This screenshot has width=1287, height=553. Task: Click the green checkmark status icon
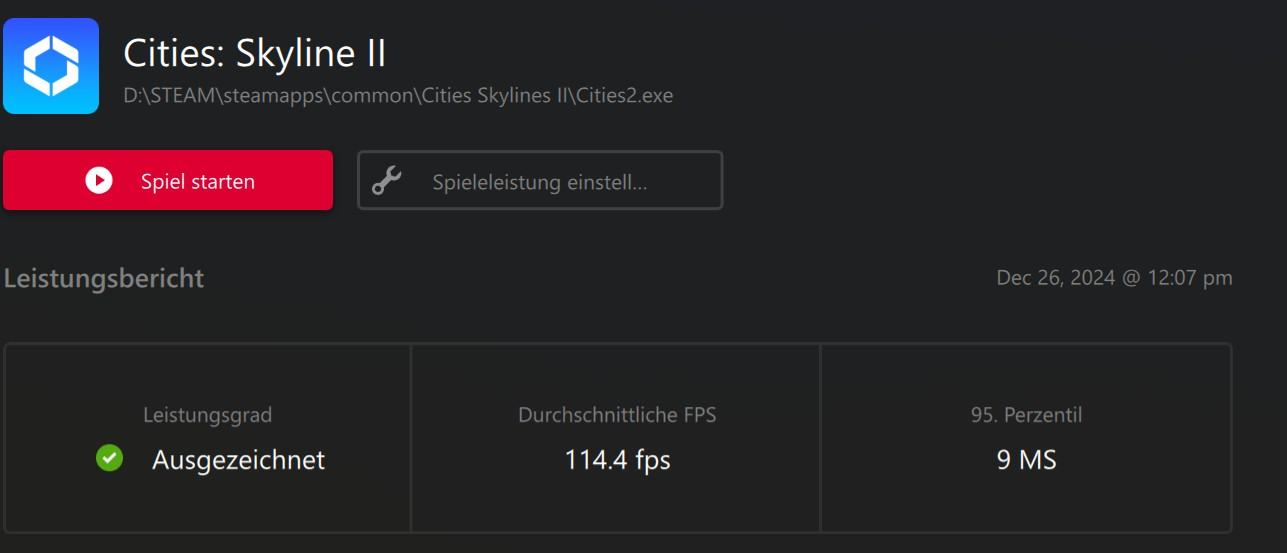point(109,459)
